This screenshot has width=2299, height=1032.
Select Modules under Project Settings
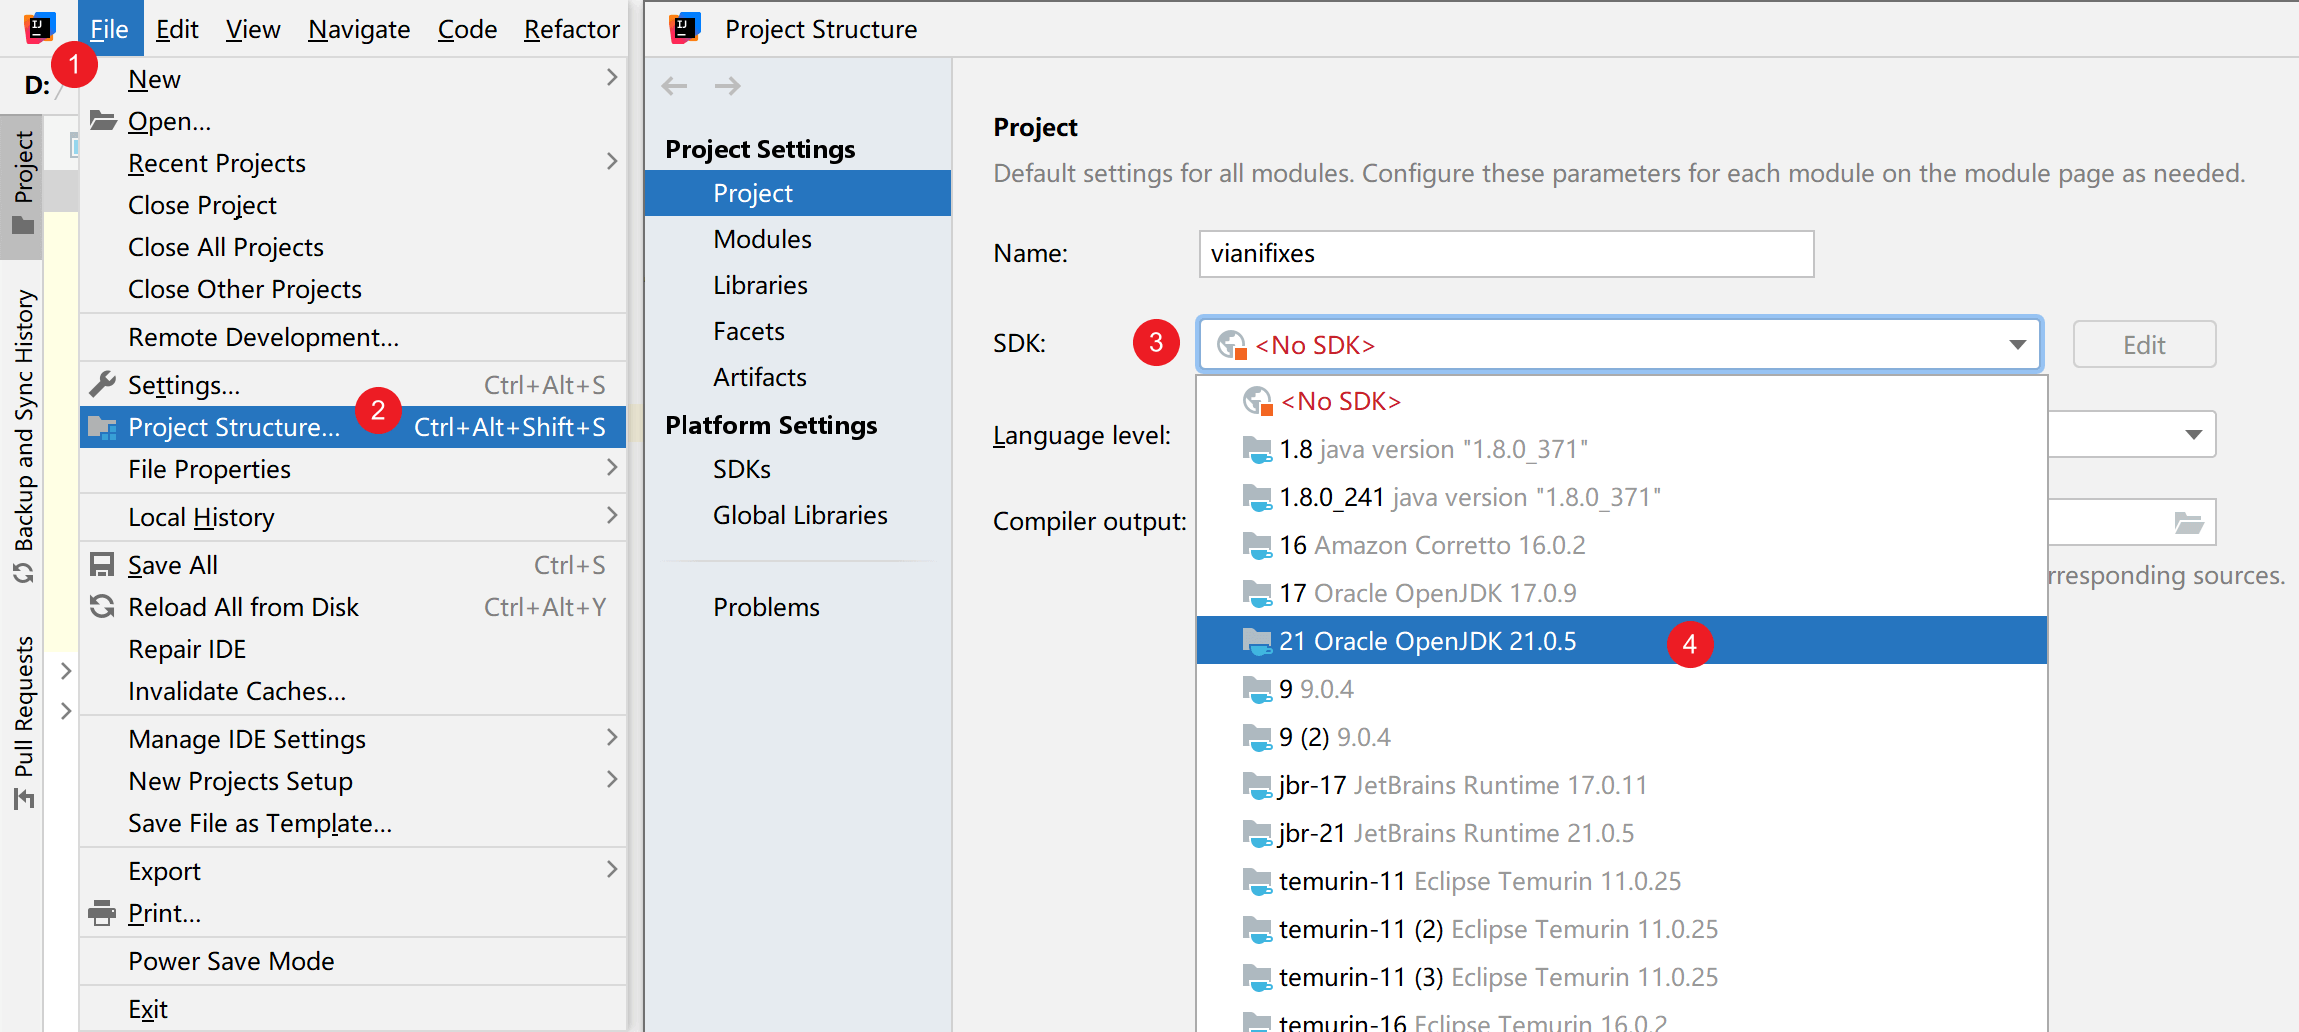tap(762, 239)
